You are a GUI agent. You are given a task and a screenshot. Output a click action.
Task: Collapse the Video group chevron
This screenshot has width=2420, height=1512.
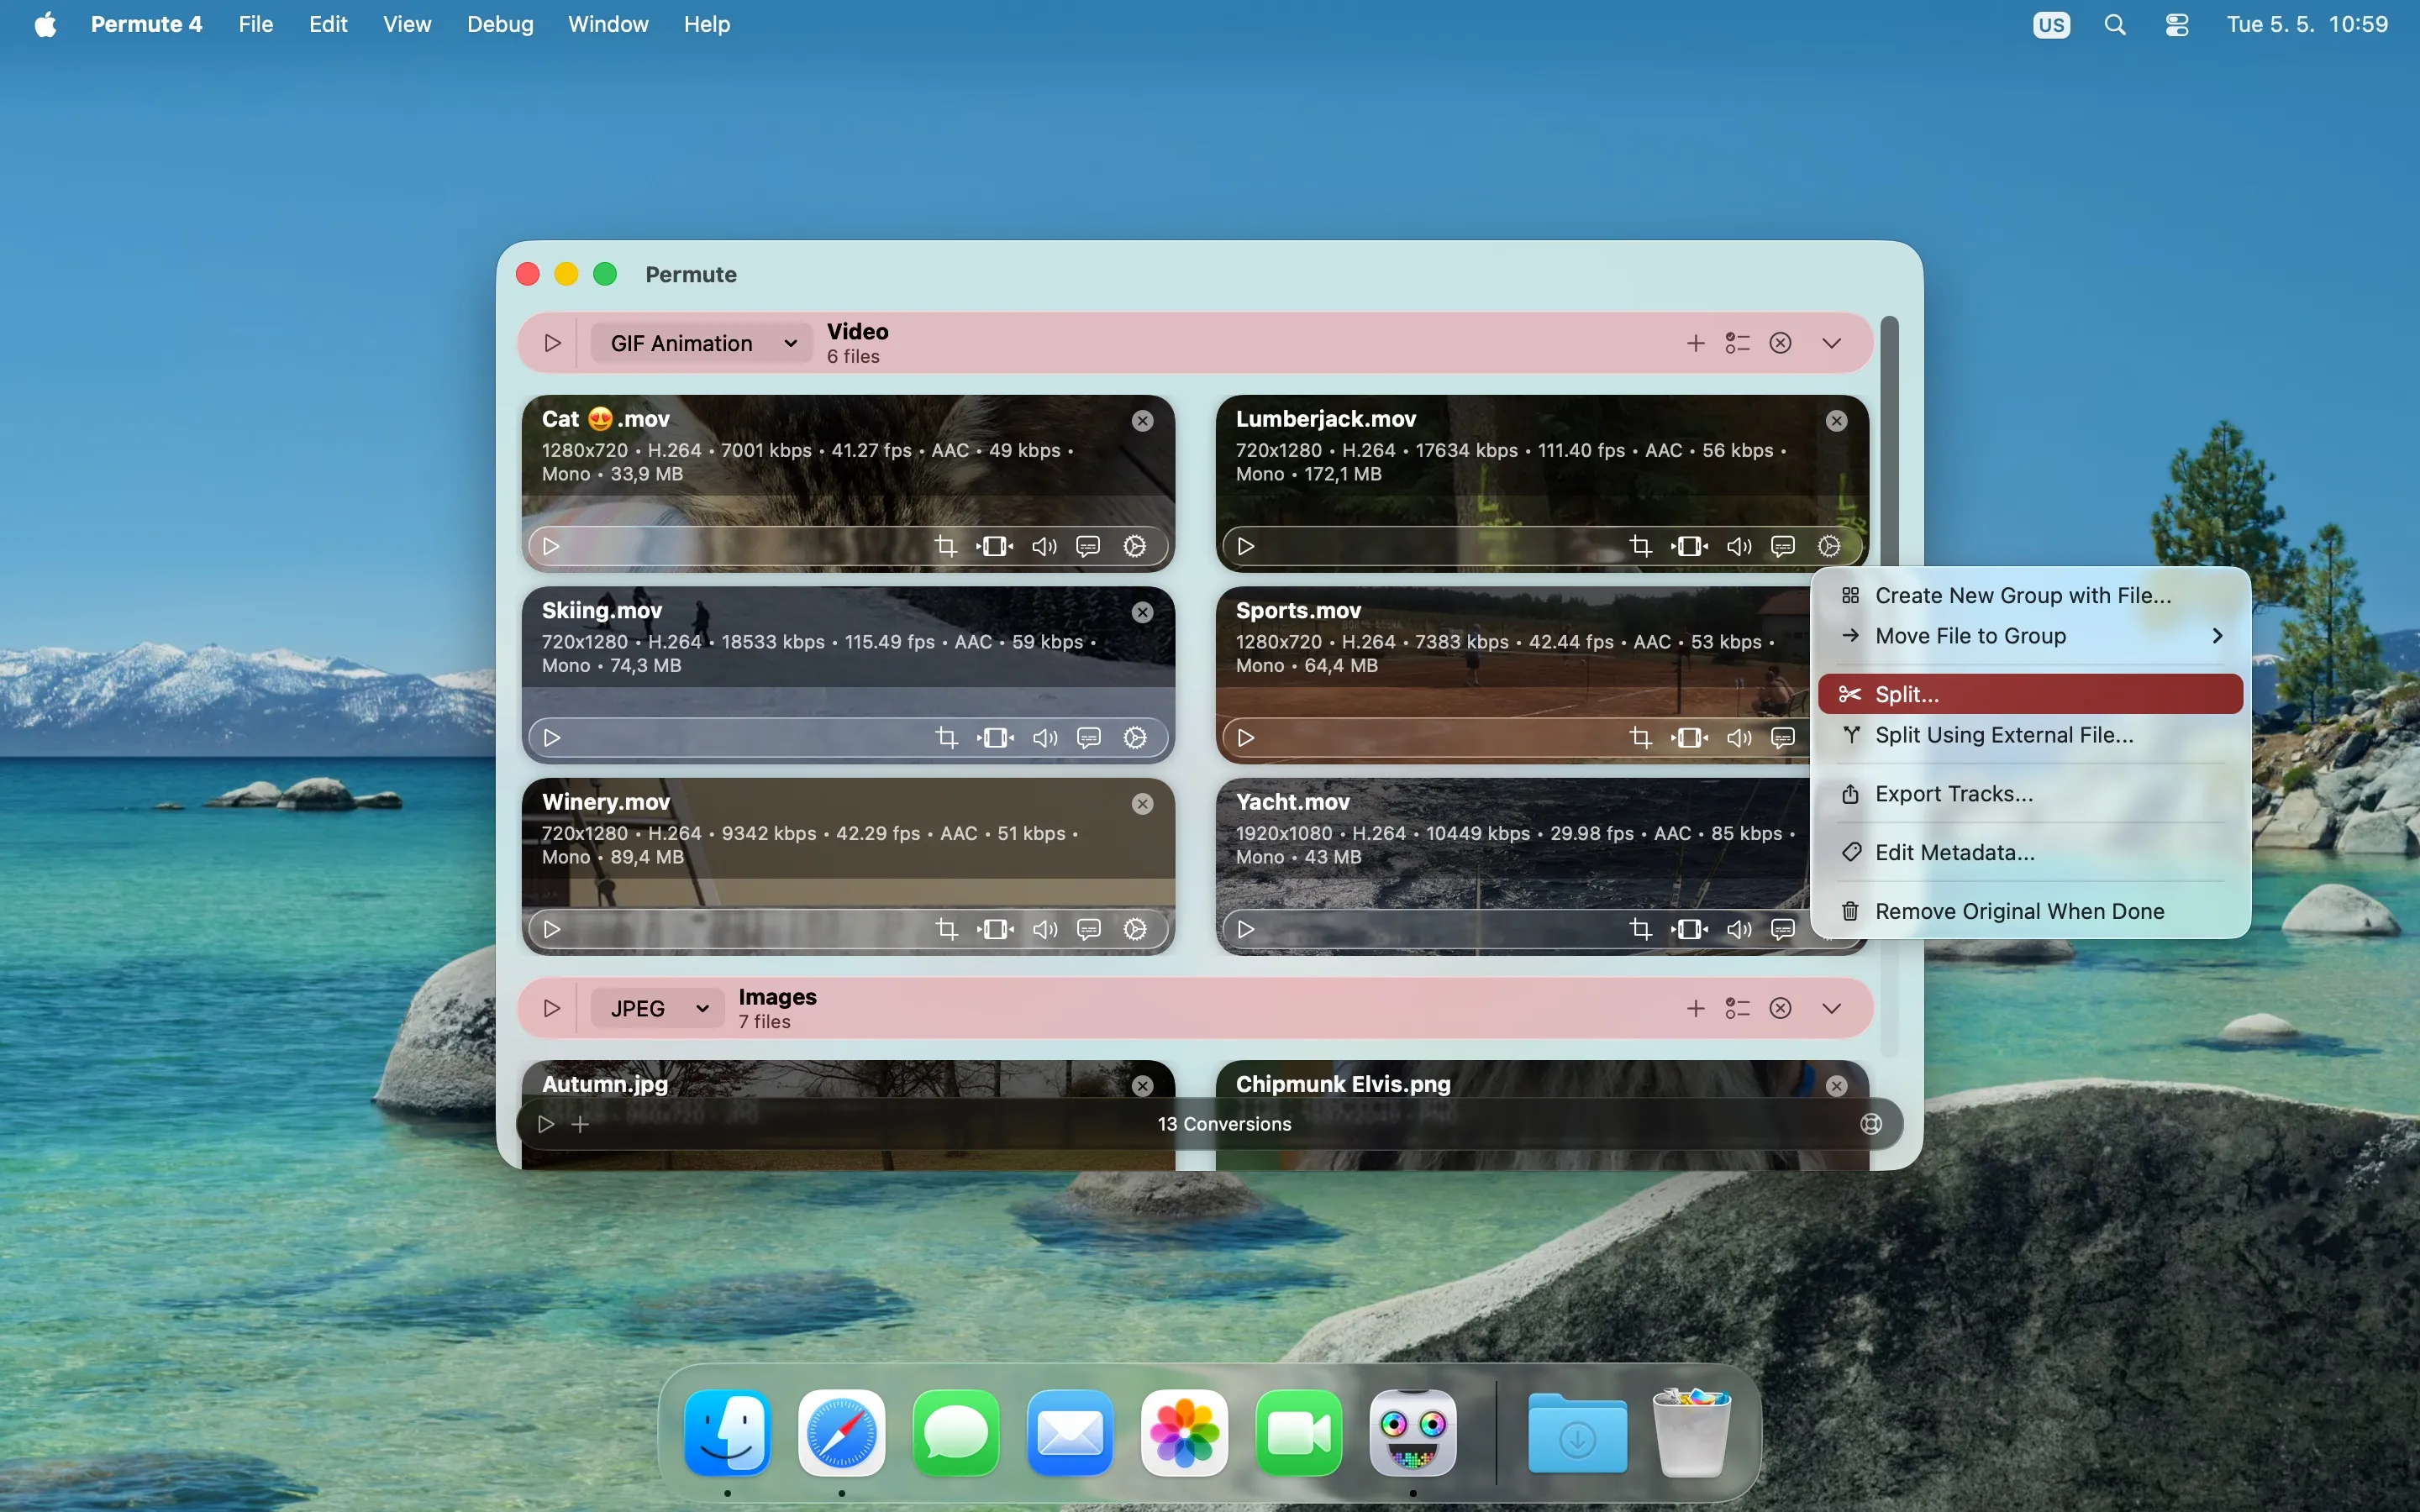tap(1832, 343)
